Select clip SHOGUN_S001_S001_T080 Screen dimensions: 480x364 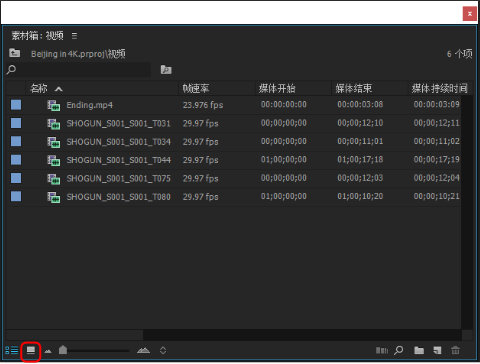coord(118,197)
